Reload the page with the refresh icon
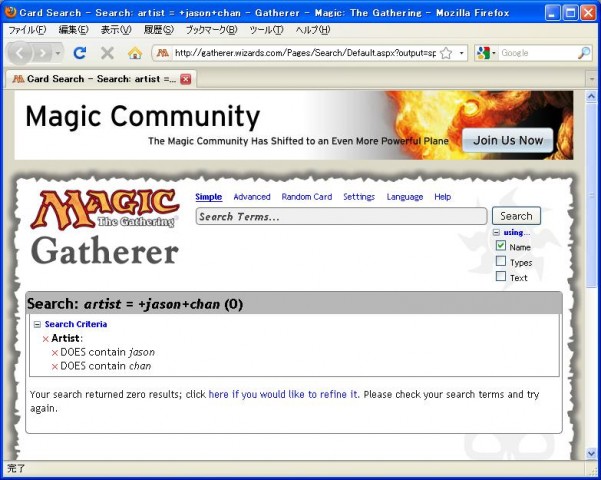 80,53
